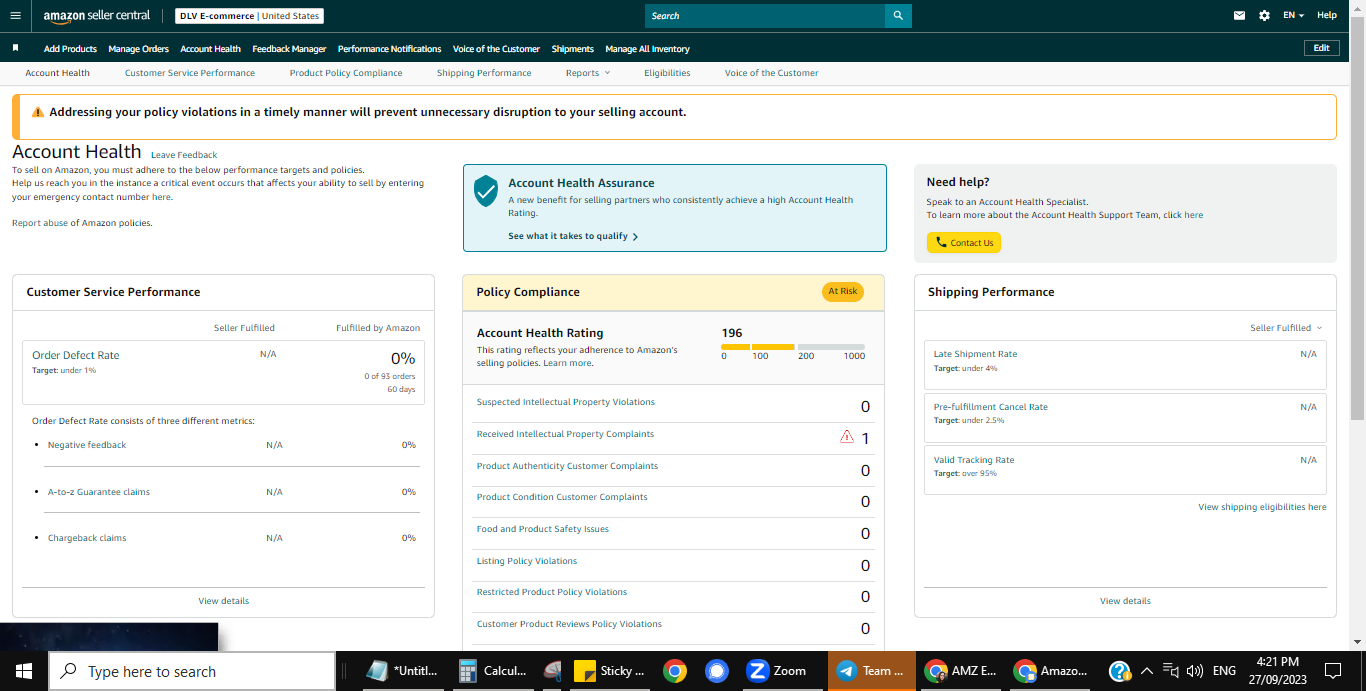This screenshot has height=691, width=1366.
Task: Click the Contact Us button
Action: pyautogui.click(x=963, y=243)
